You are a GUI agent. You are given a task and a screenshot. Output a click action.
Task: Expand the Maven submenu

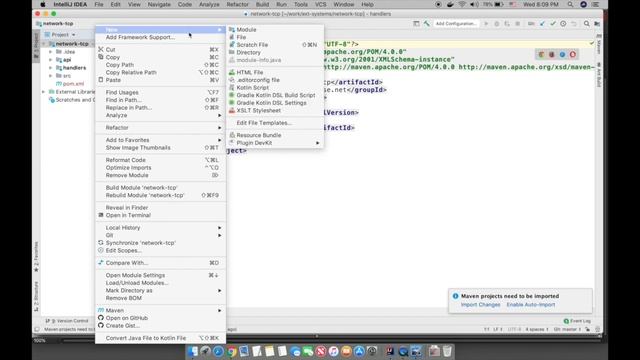tap(160, 311)
